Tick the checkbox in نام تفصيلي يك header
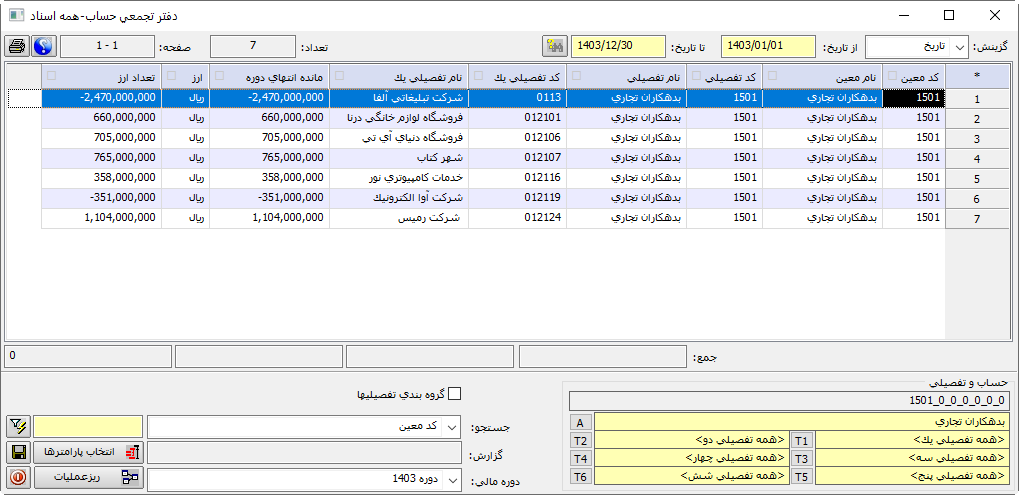 (x=339, y=75)
